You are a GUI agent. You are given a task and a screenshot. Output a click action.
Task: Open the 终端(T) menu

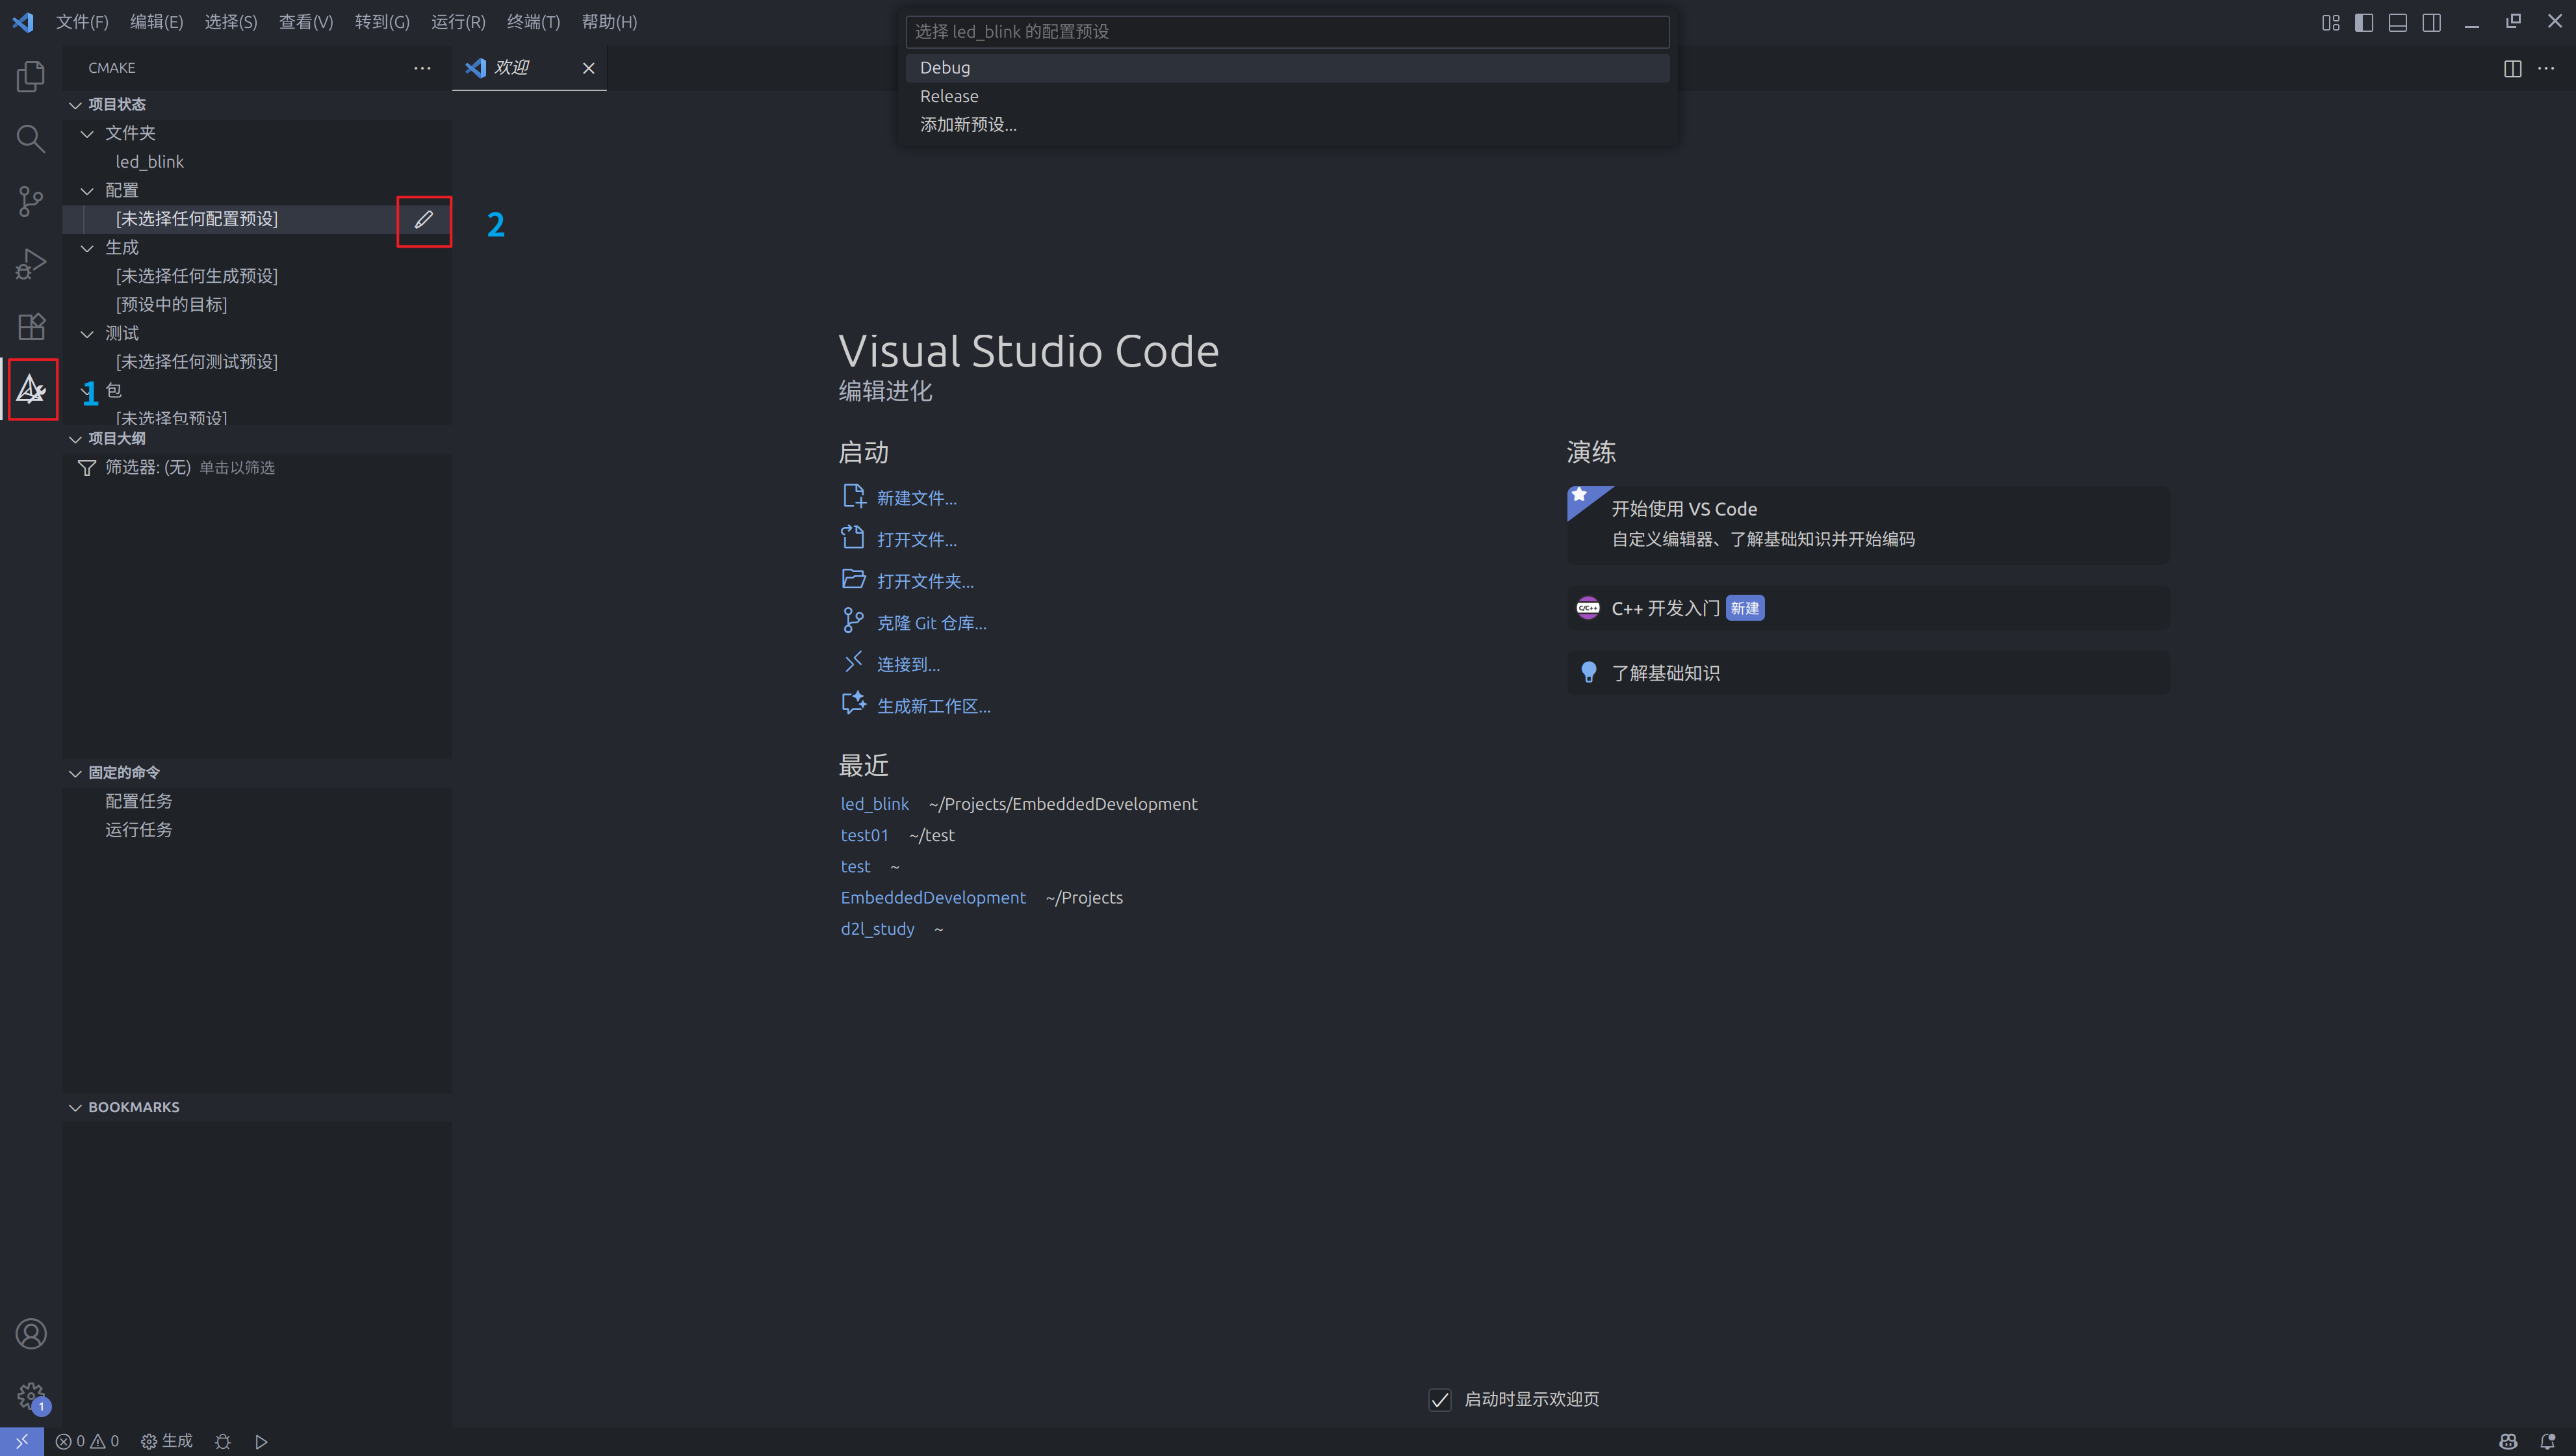click(532, 22)
